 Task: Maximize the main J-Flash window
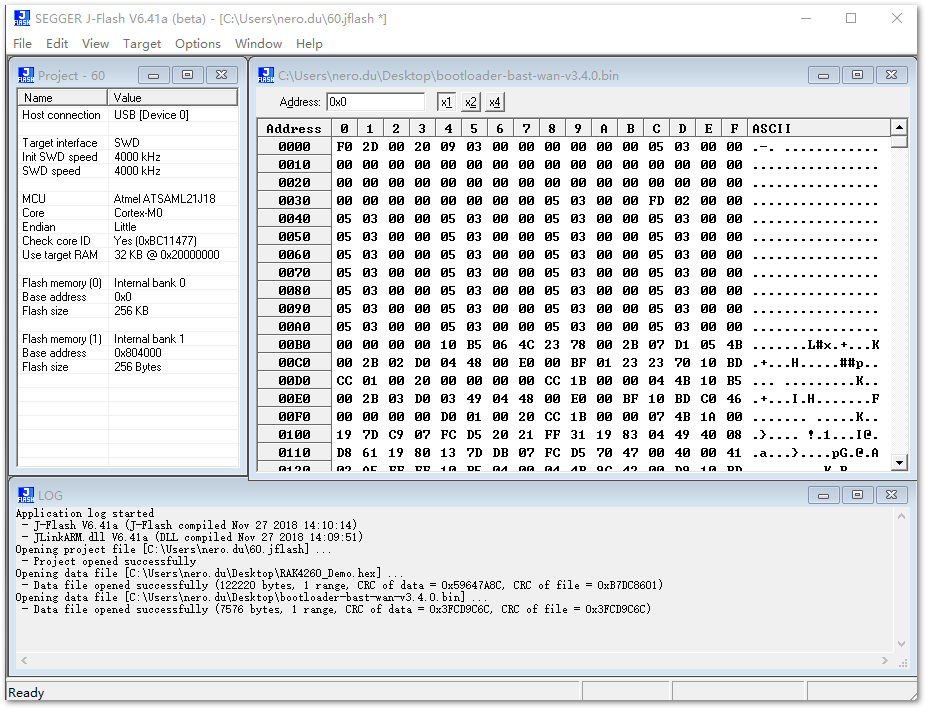(851, 18)
